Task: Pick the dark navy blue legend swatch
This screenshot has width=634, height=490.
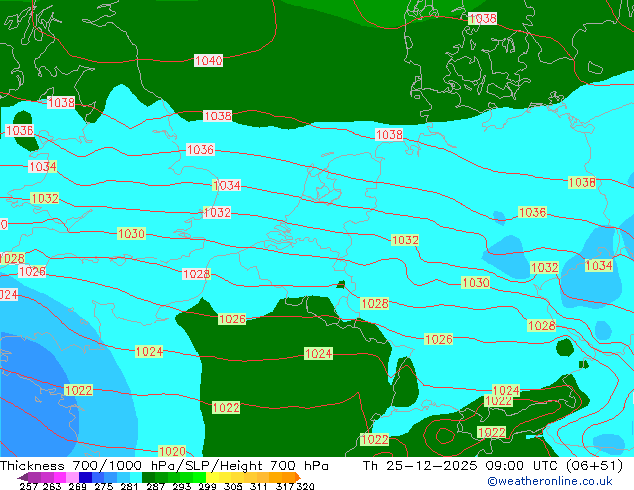Action: pyautogui.click(x=85, y=477)
